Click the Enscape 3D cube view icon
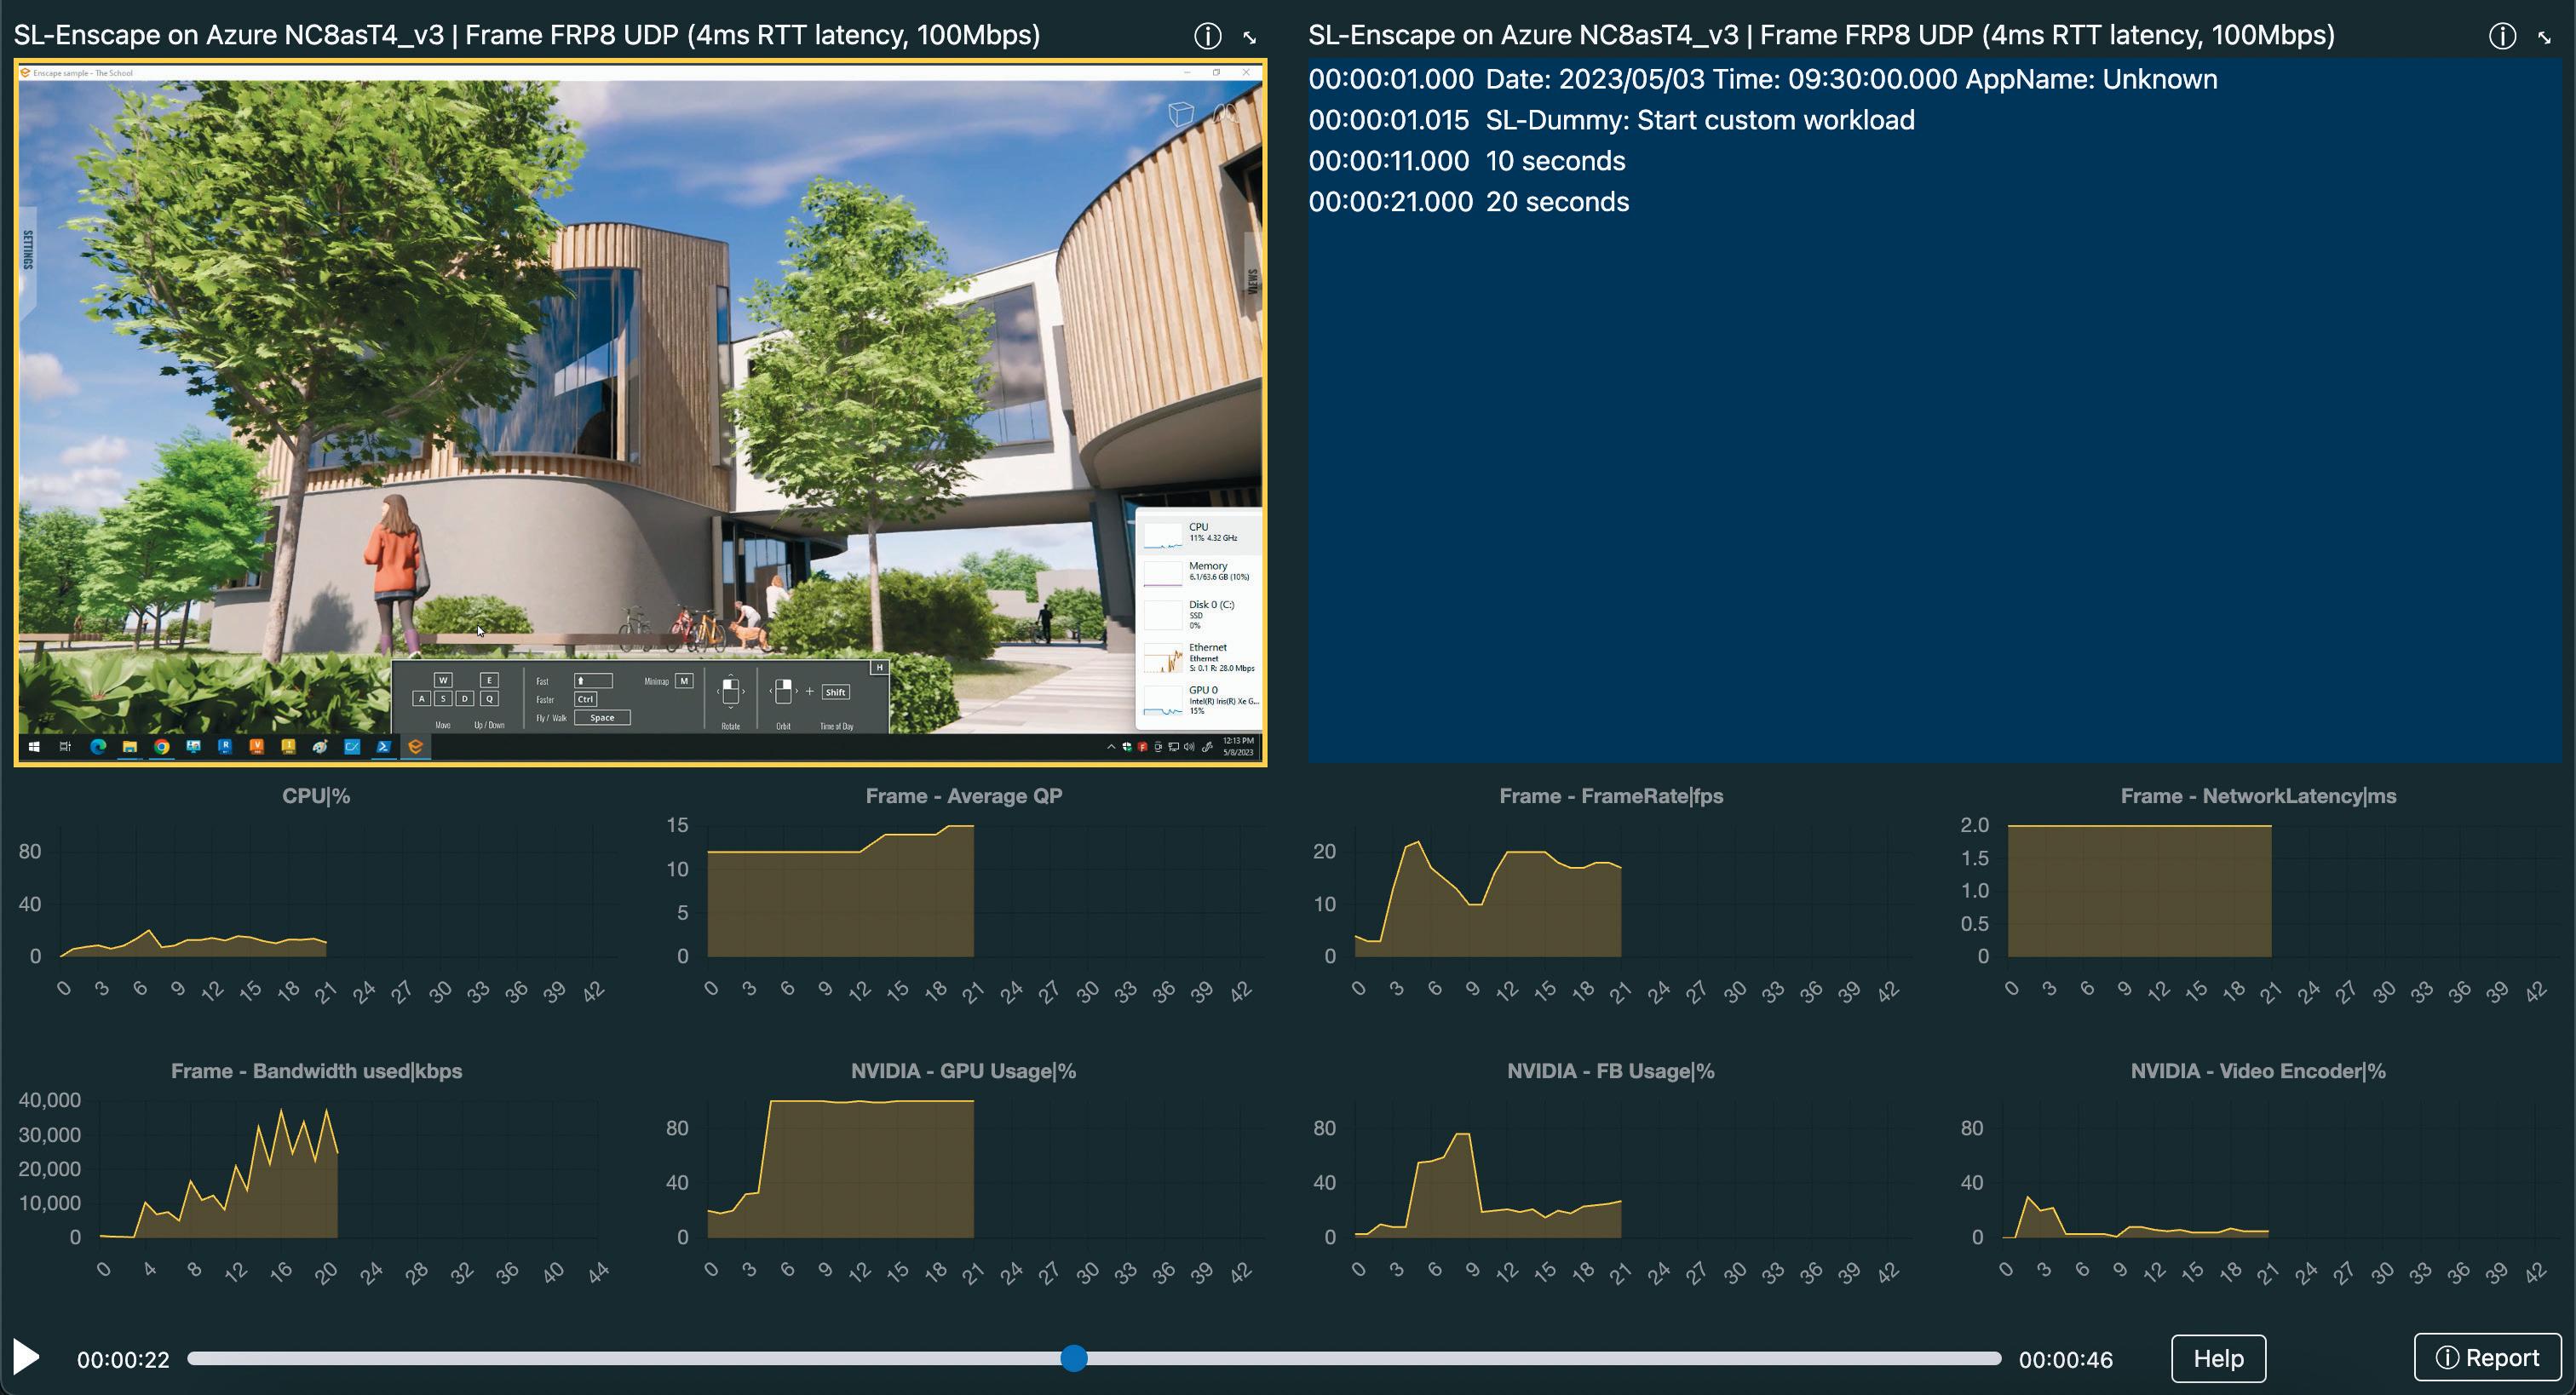The image size is (2576, 1395). (1181, 114)
